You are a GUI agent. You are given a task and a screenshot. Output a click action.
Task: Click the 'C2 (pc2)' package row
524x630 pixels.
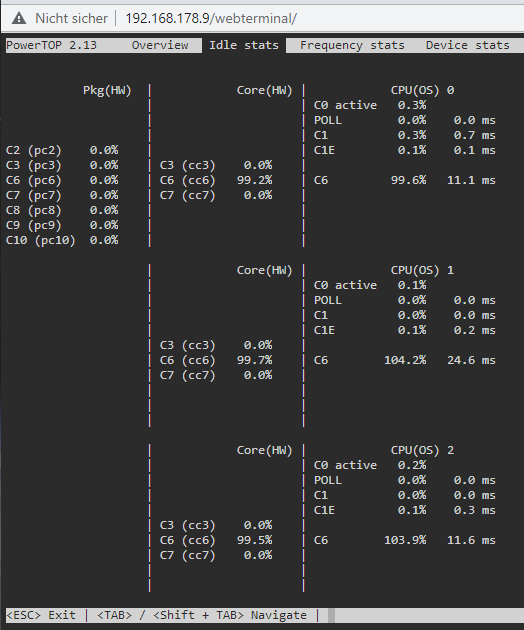62,150
